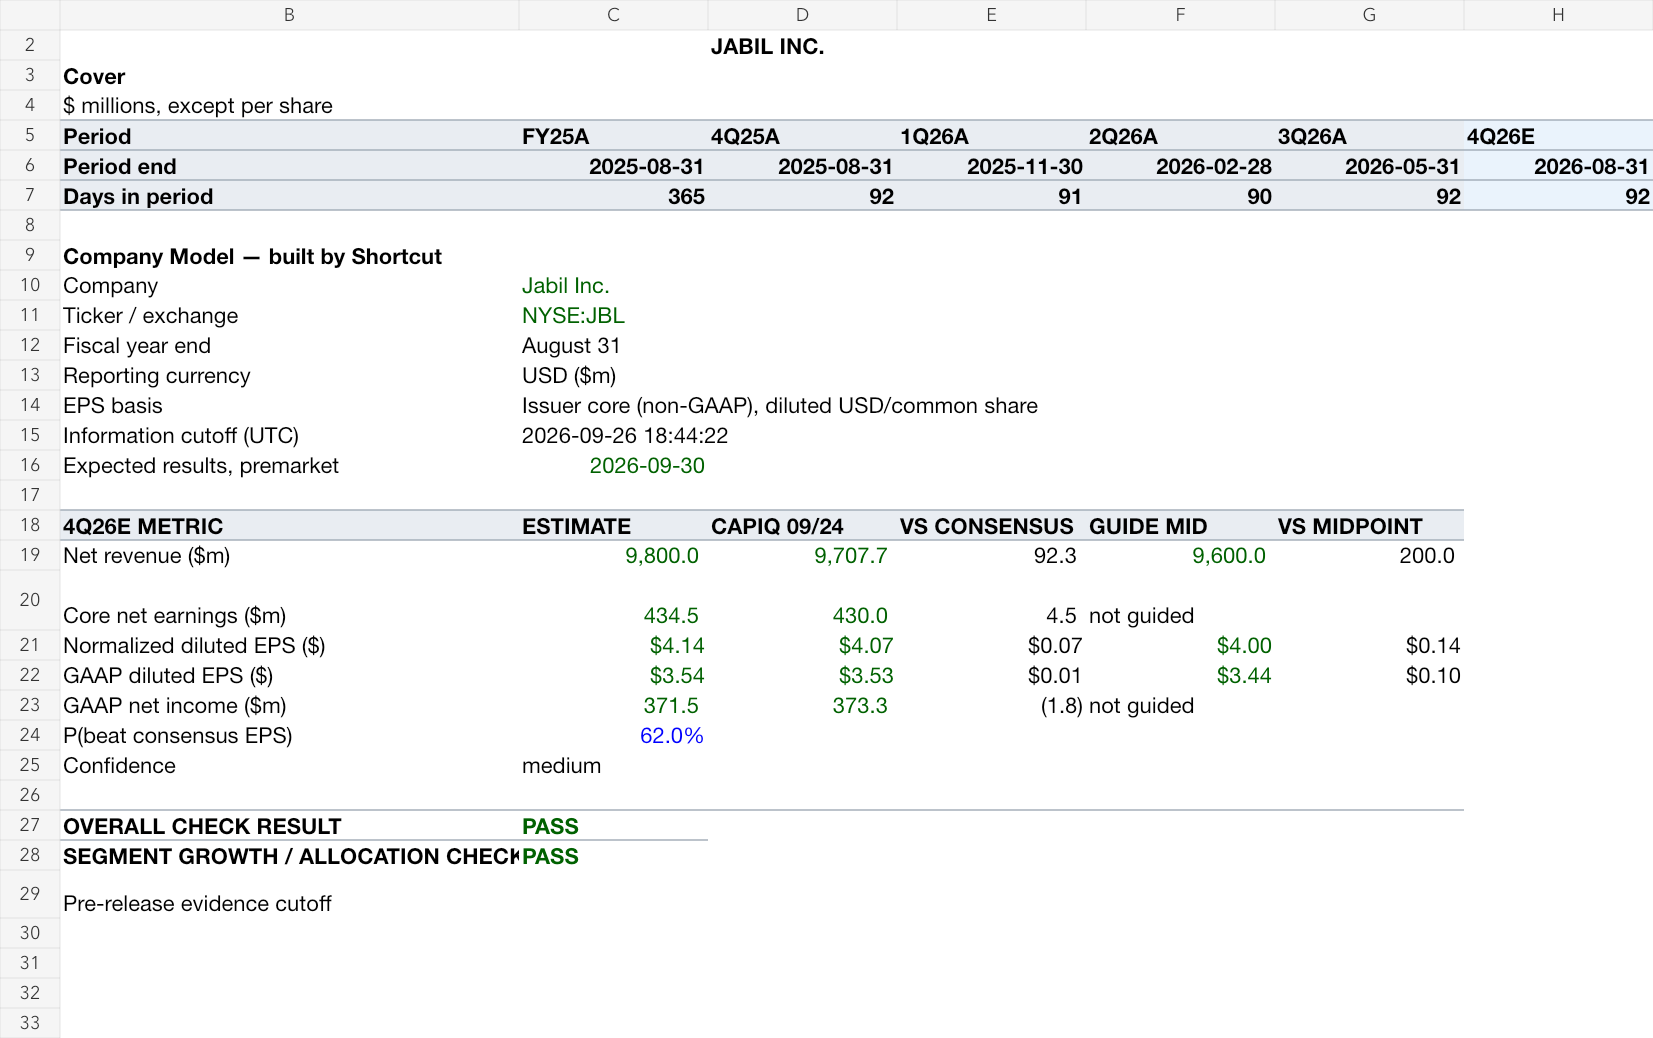Click the $0.14 vs midpoint cell

(x=1369, y=646)
